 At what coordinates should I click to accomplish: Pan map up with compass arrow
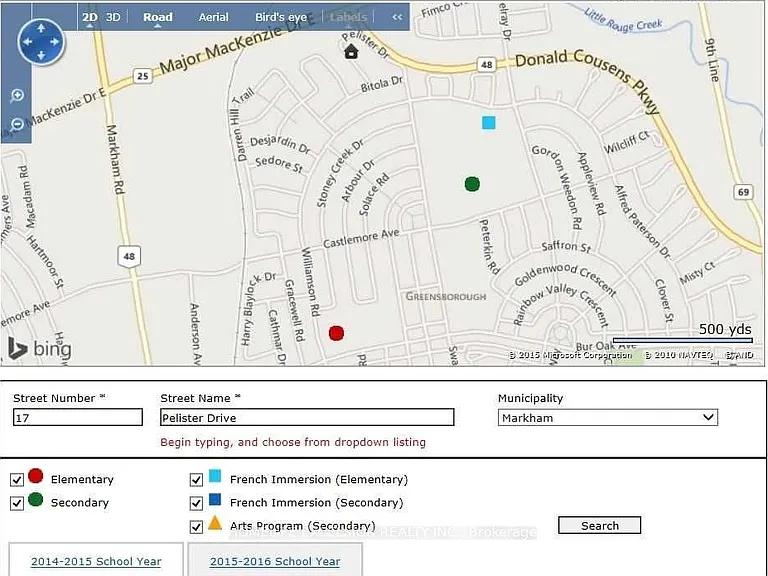click(x=41, y=28)
